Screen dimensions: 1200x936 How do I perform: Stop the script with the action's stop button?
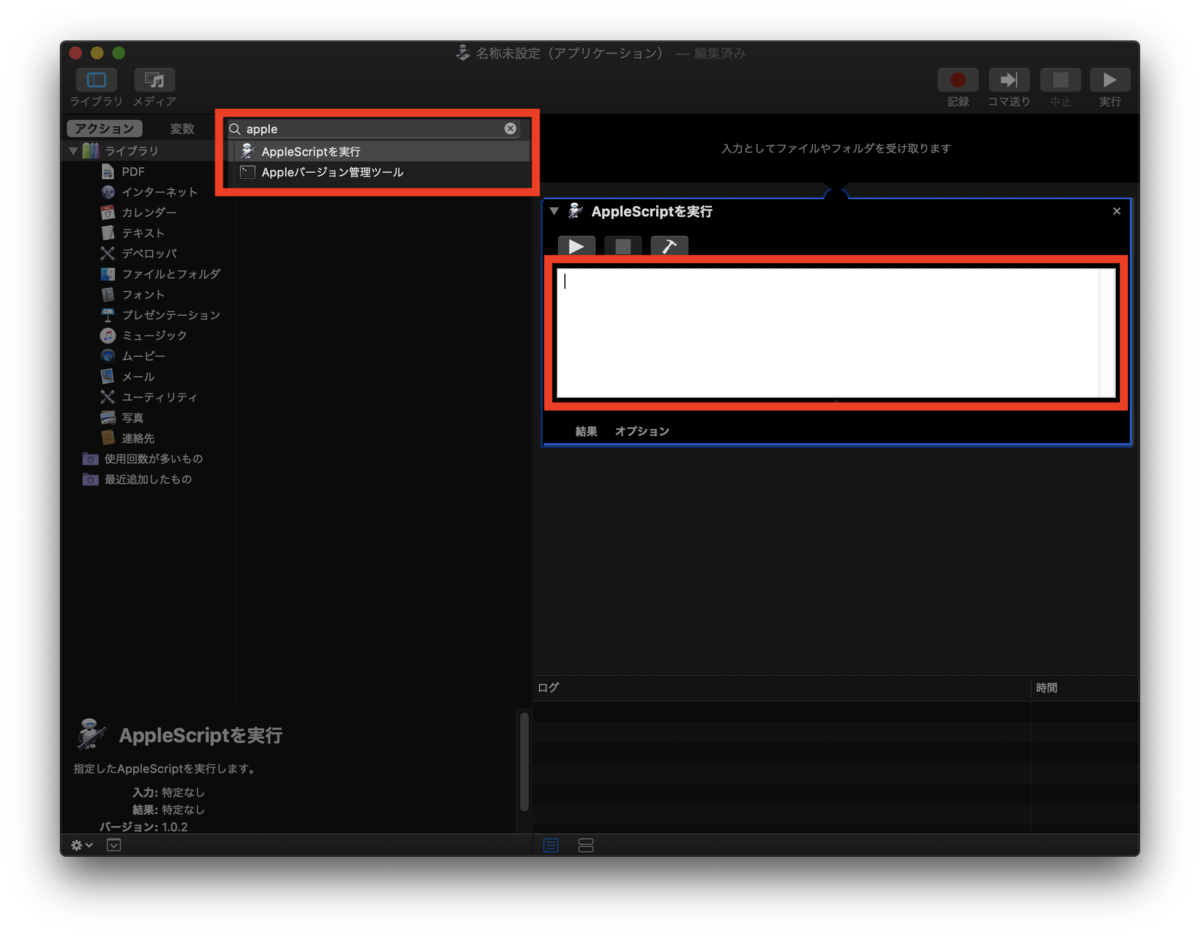tap(623, 246)
